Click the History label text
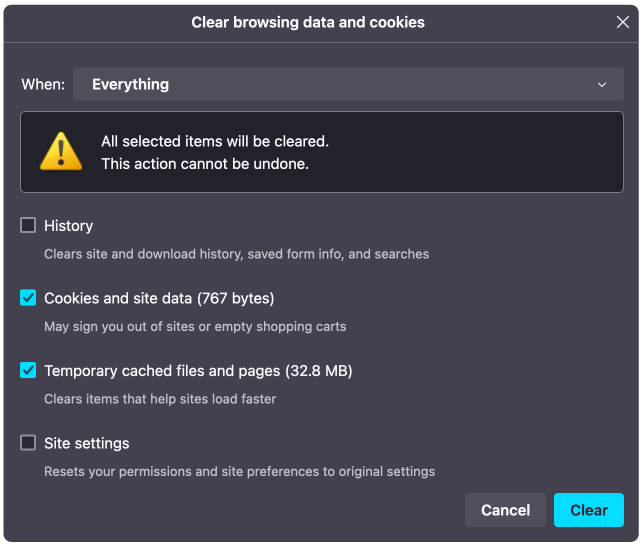 69,226
